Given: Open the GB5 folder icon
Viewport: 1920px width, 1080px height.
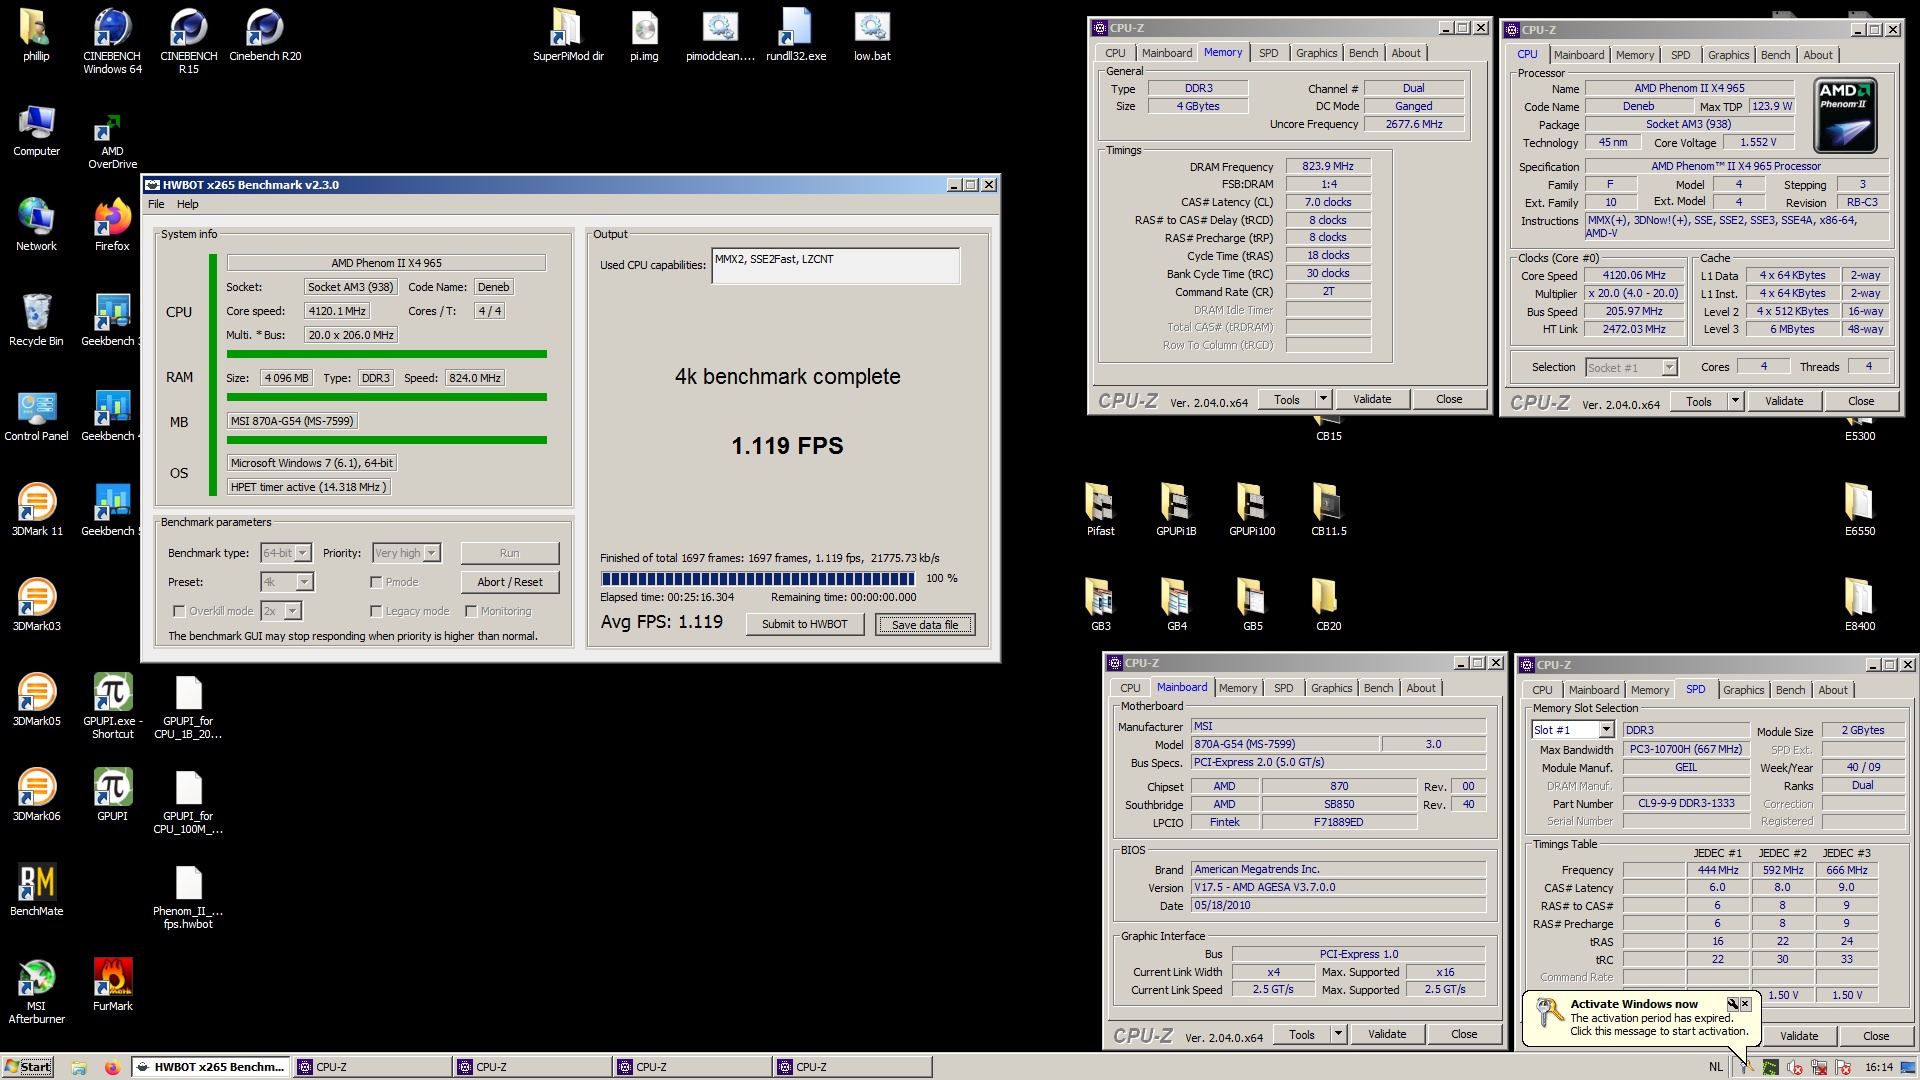Looking at the screenshot, I should 1252,604.
